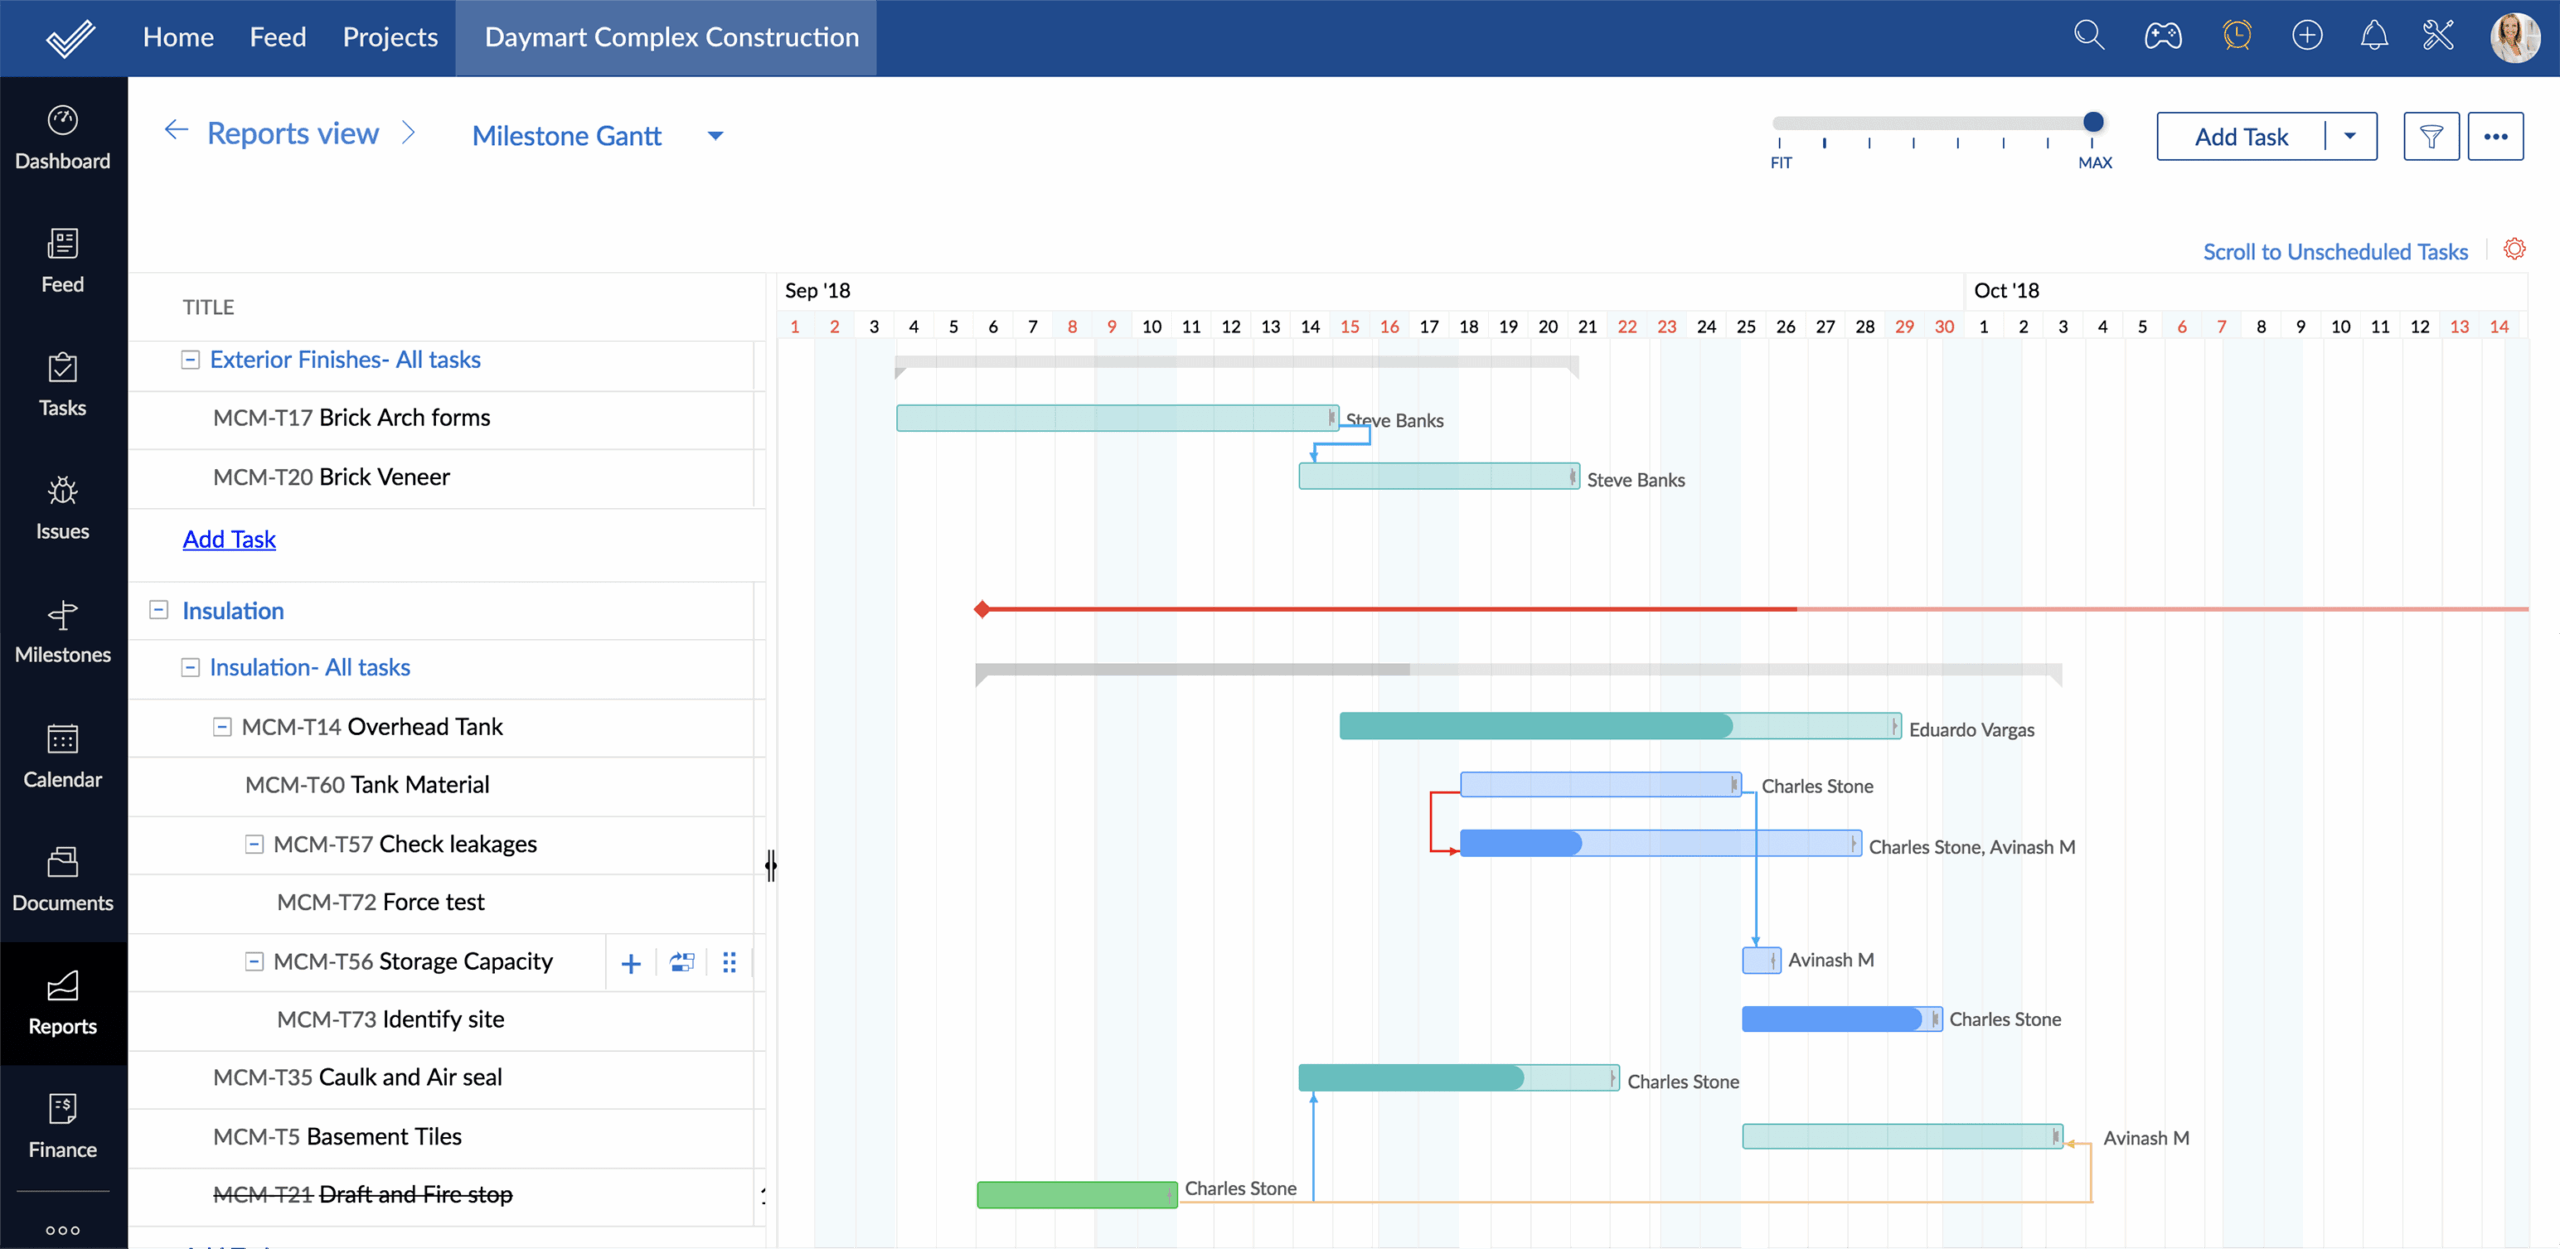Click the game controller icon in header

pos(2162,35)
